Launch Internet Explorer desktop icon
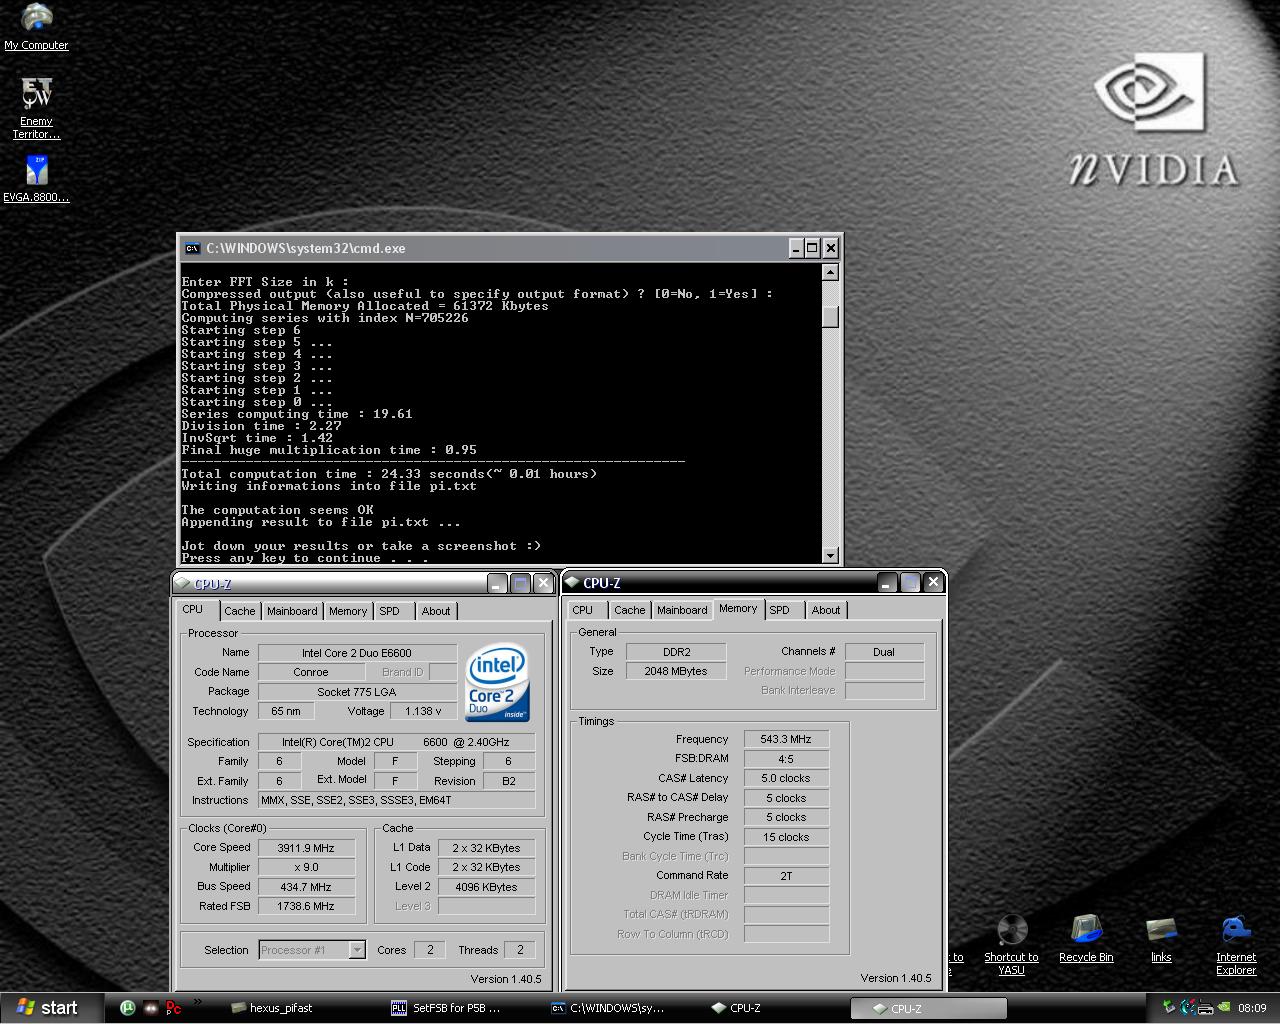Screen dimensions: 1280x1024 pos(1236,945)
